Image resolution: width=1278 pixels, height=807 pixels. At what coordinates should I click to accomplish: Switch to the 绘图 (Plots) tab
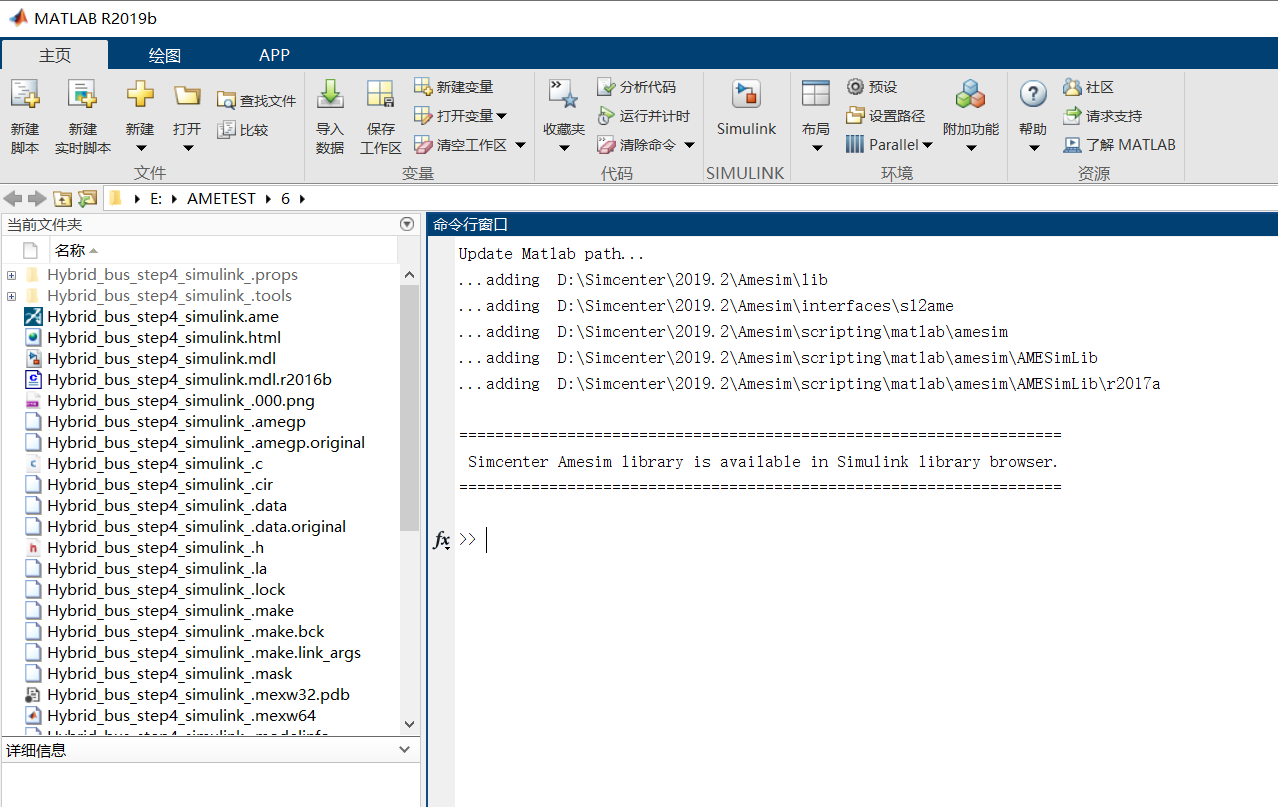click(x=163, y=55)
